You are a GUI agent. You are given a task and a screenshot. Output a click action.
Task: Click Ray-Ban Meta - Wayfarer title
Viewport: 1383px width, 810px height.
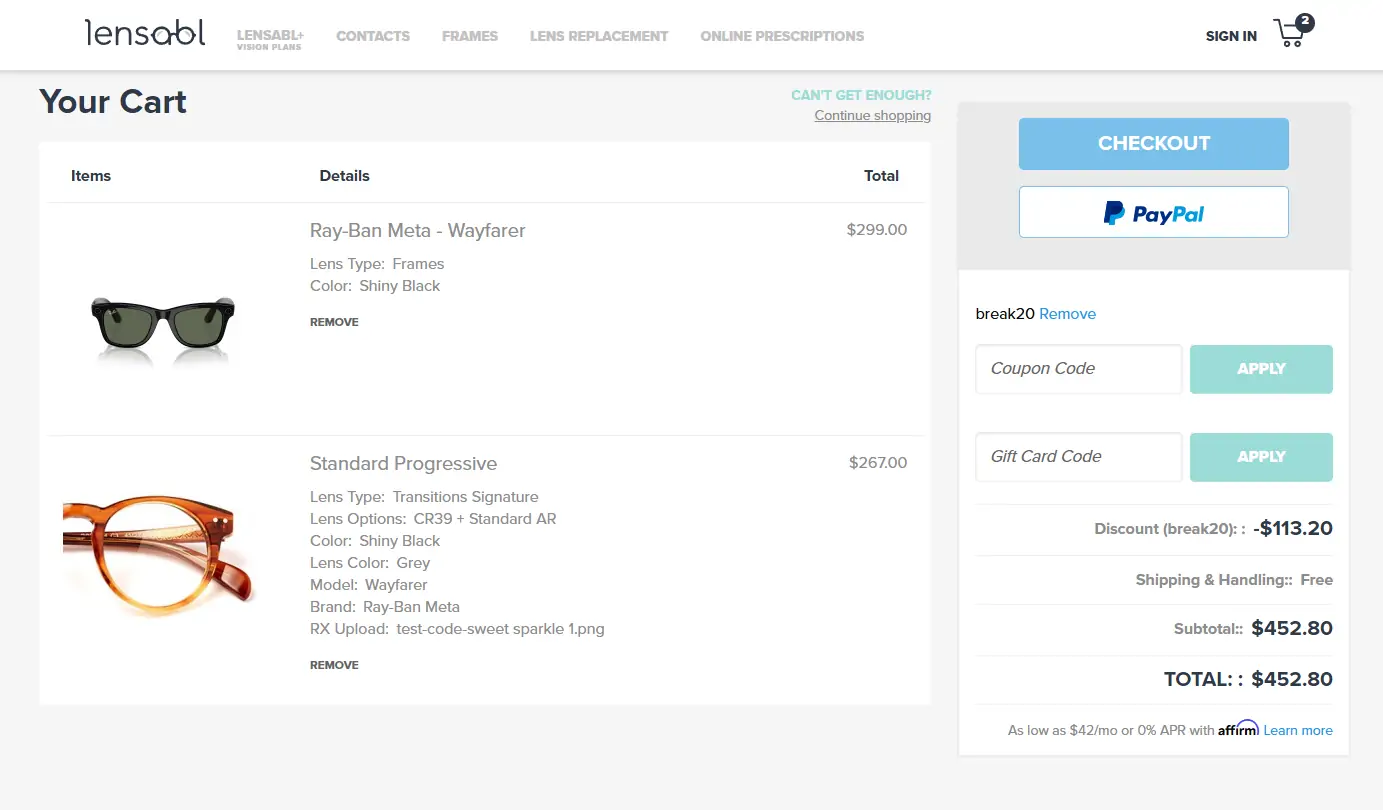coord(417,231)
